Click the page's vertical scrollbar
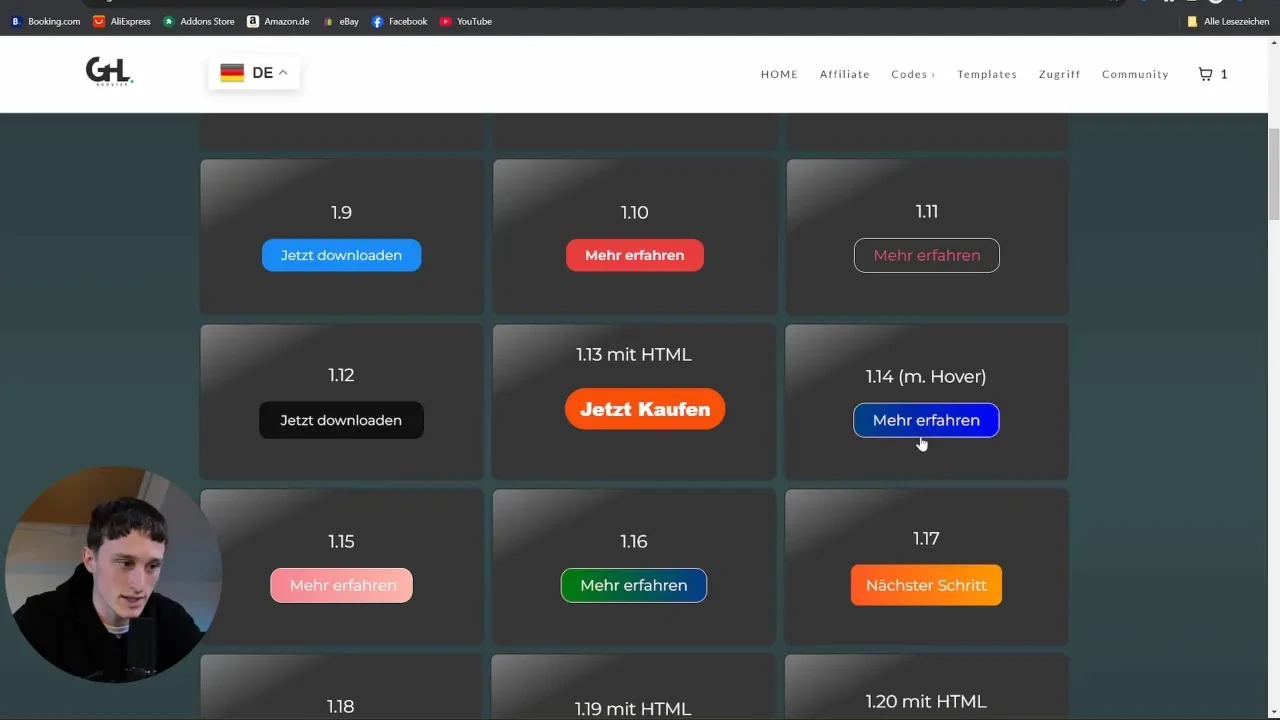Viewport: 1280px width, 720px height. pyautogui.click(x=1273, y=172)
